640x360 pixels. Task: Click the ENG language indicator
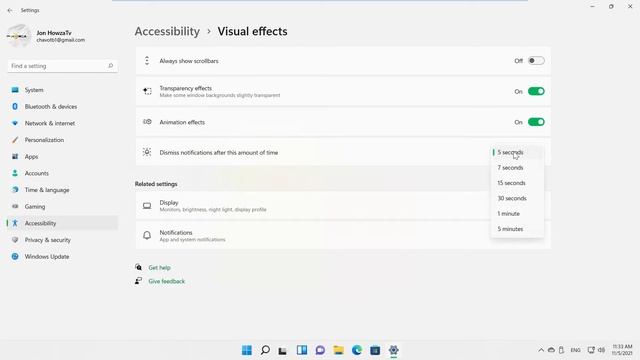(x=576, y=350)
